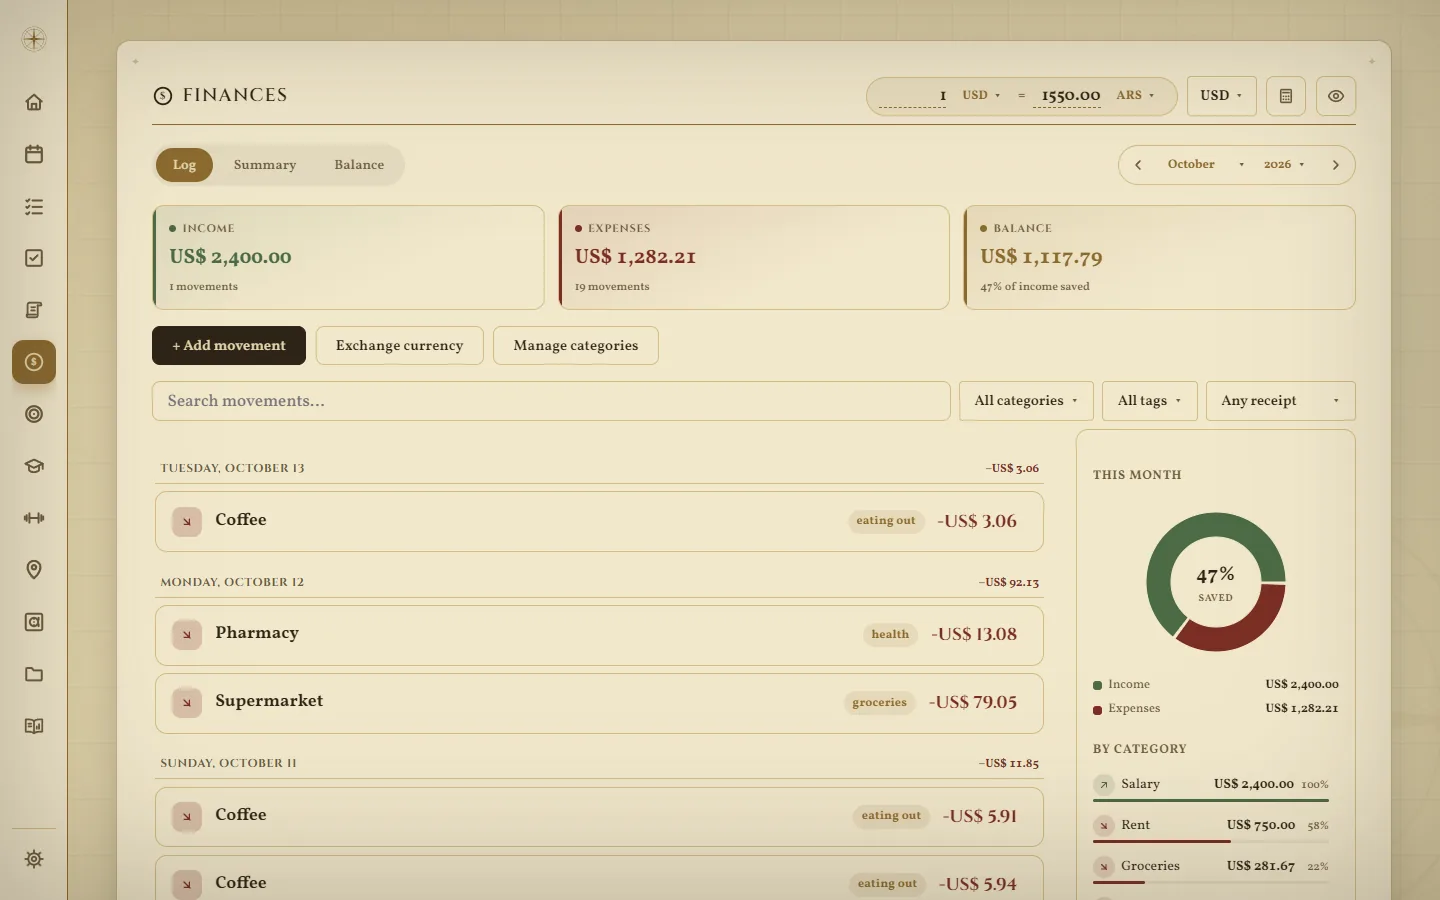This screenshot has height=900, width=1440.
Task: Expand the Any receipt filter
Action: 1280,401
